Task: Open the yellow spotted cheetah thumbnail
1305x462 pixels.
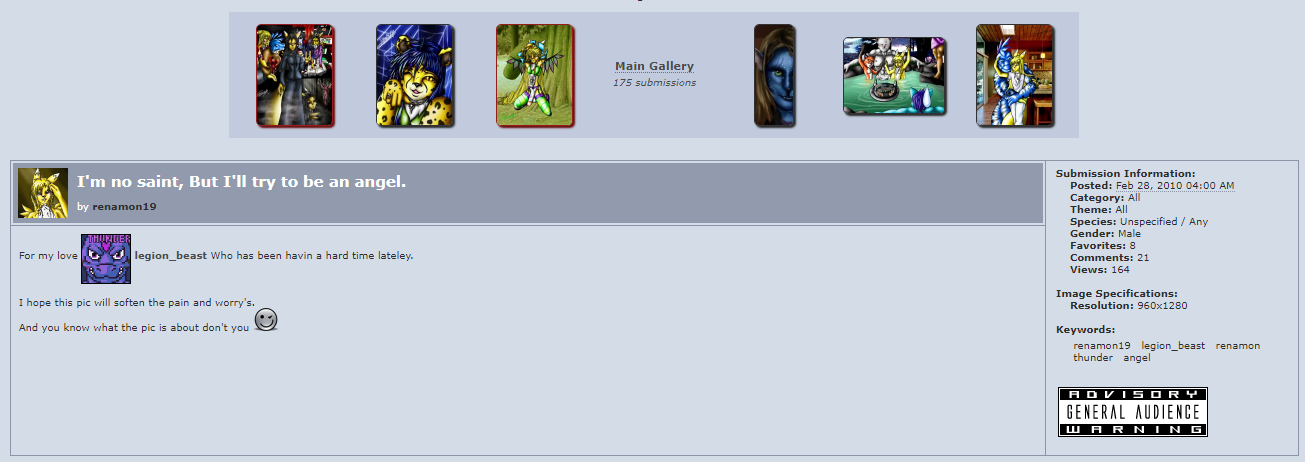Action: click(x=415, y=76)
